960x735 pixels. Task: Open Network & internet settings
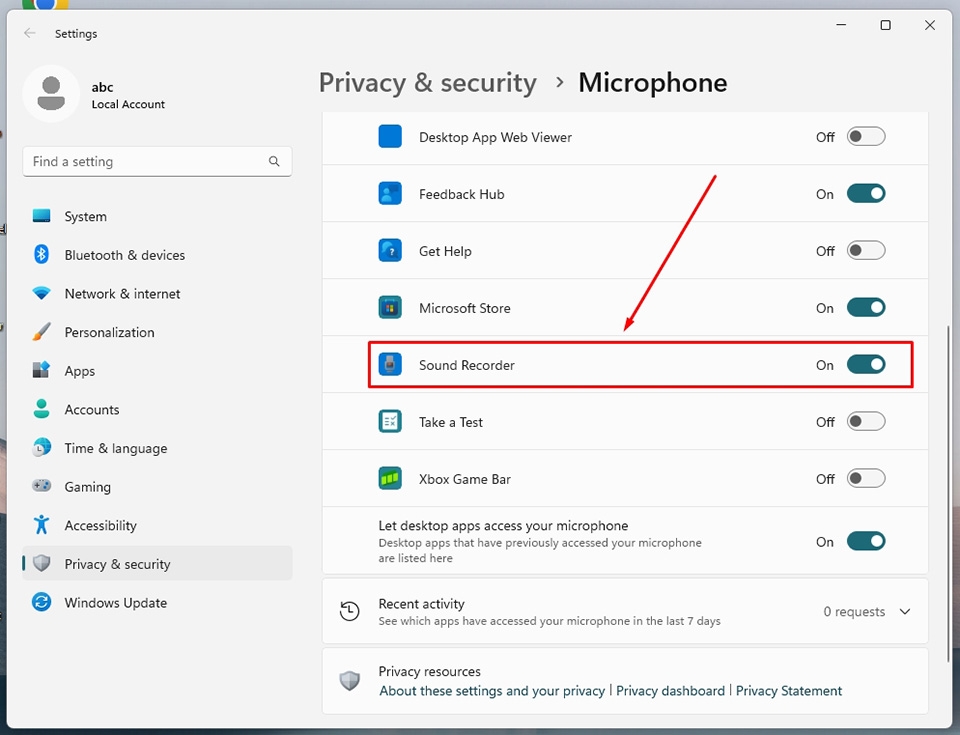(x=157, y=293)
